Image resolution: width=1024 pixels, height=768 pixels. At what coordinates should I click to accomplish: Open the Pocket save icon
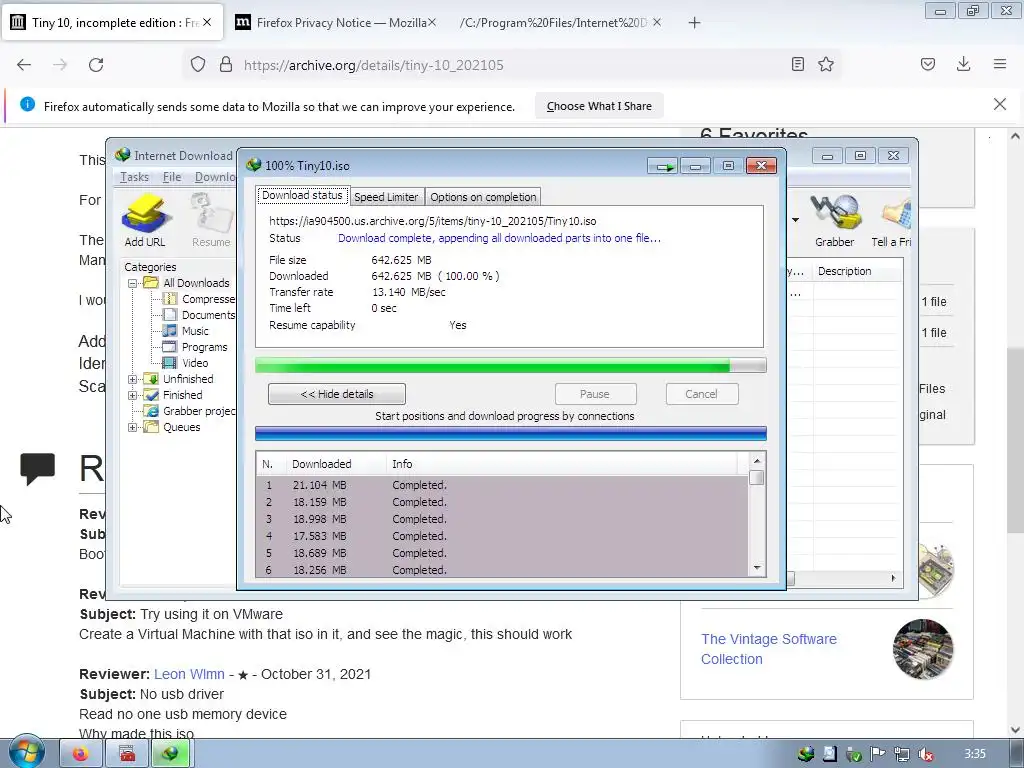pos(928,64)
